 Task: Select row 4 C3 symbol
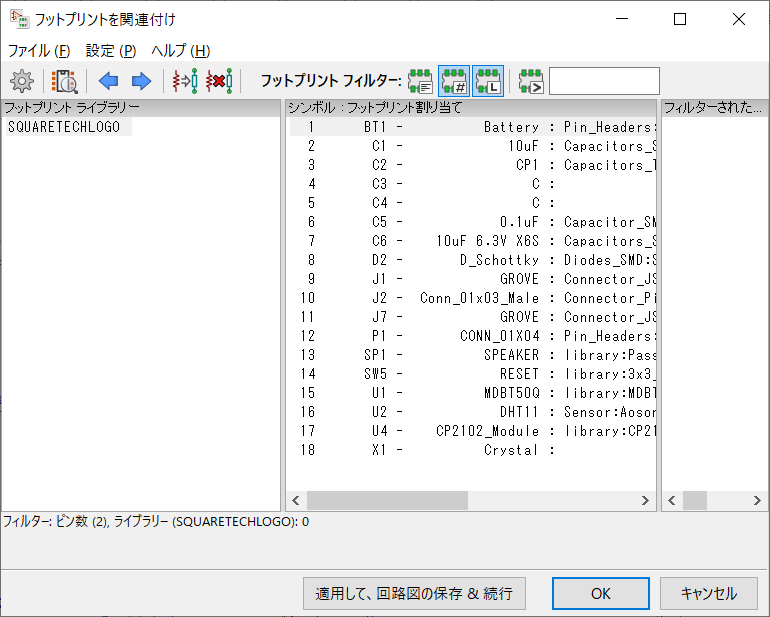point(473,184)
